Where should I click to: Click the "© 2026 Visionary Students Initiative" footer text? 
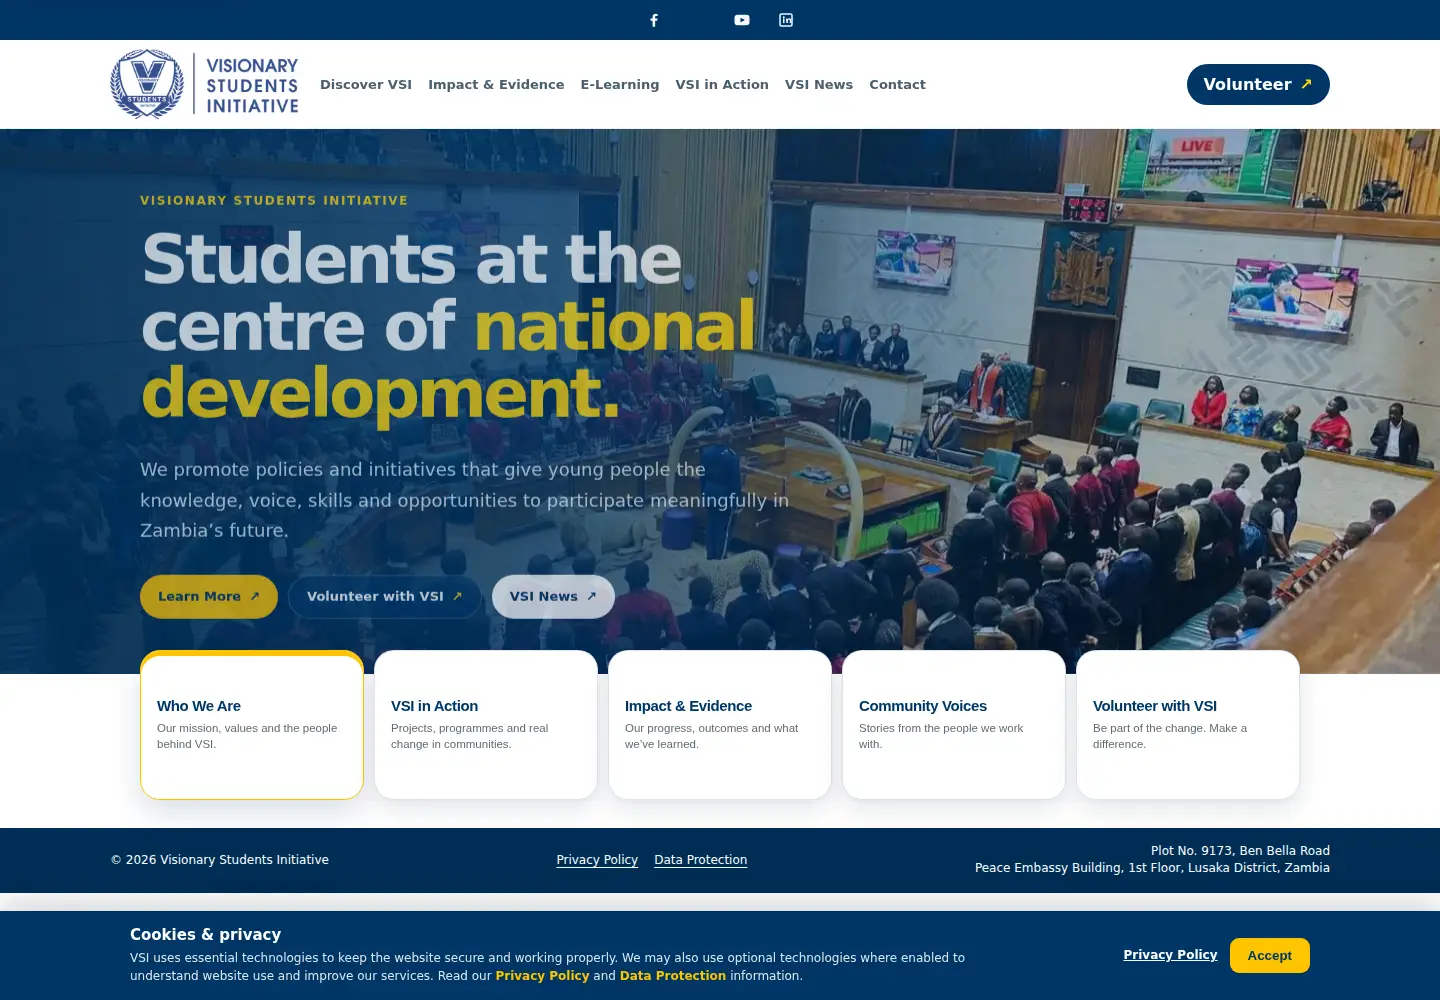point(220,860)
